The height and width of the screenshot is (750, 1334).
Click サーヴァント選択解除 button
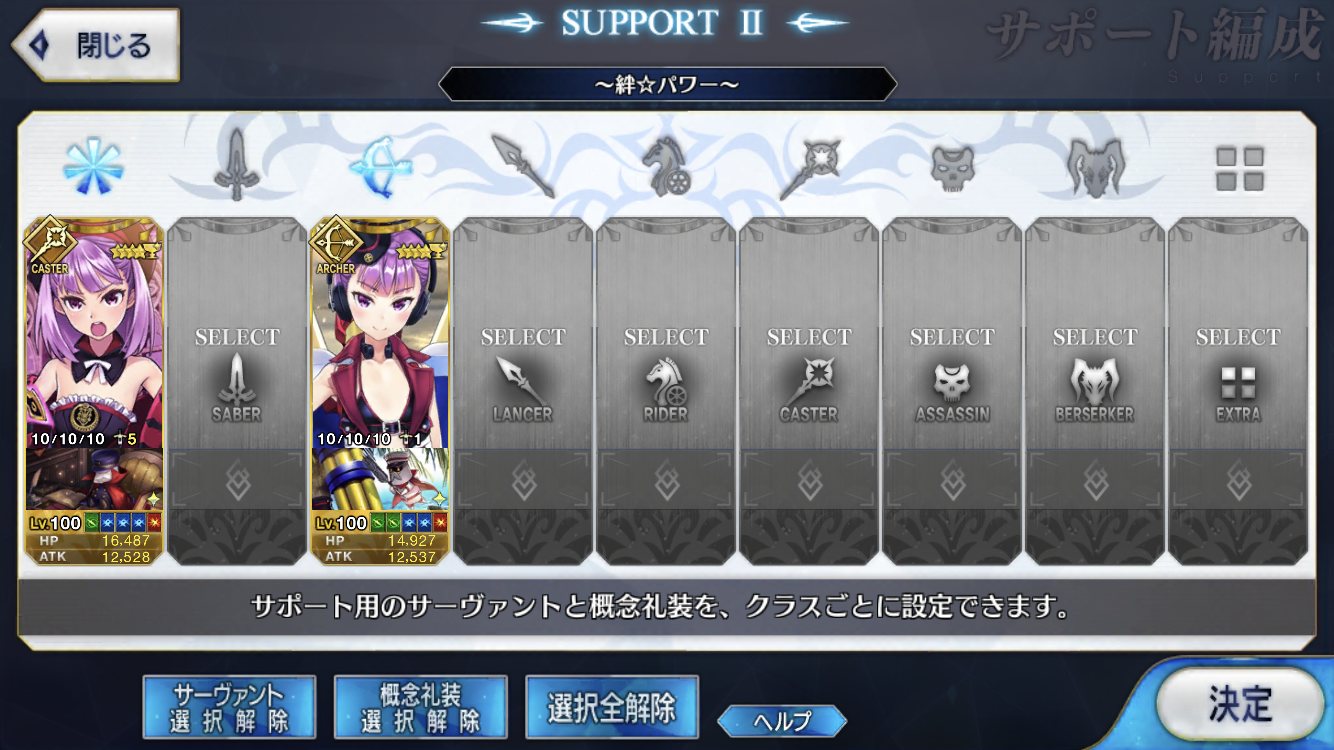point(230,706)
